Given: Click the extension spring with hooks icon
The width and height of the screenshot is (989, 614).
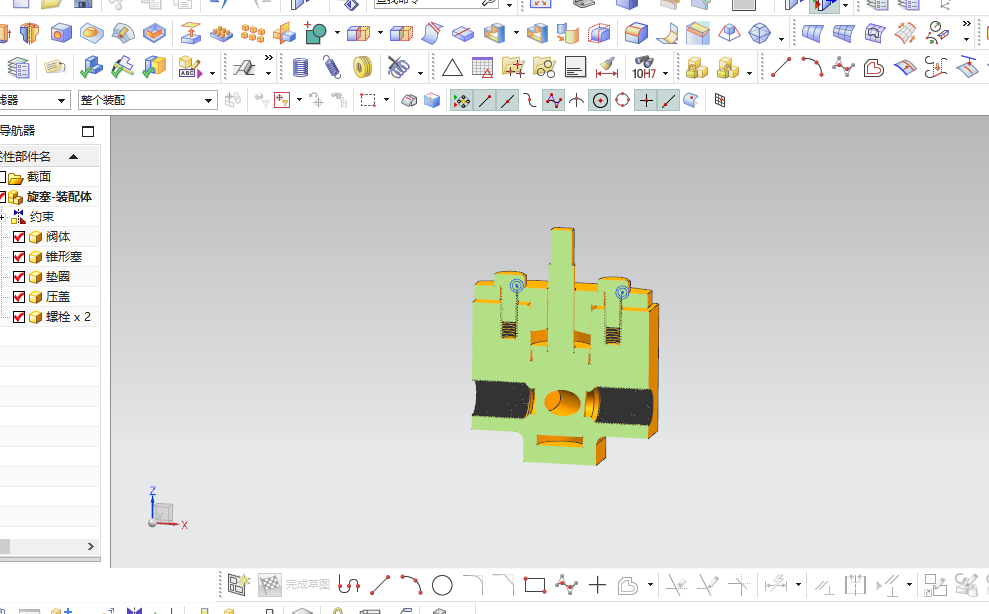Looking at the screenshot, I should 332,67.
